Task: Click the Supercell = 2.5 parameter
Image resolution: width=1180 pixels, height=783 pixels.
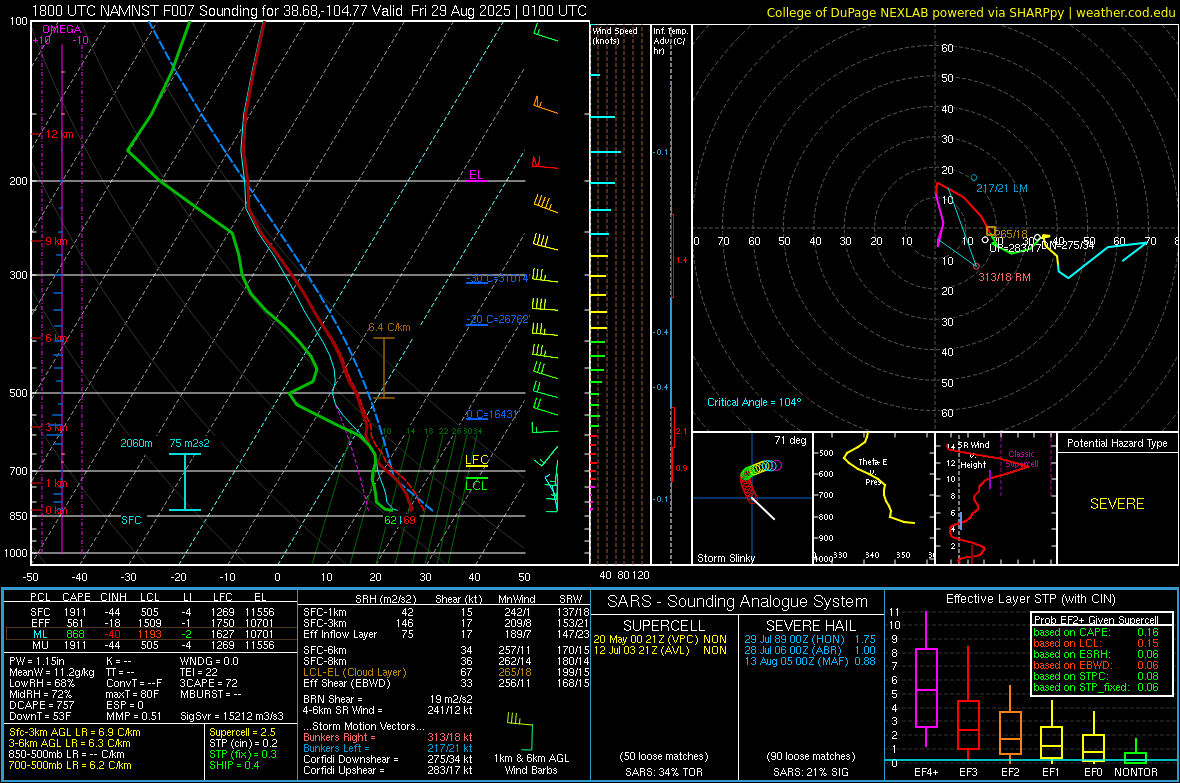Action: tap(242, 733)
